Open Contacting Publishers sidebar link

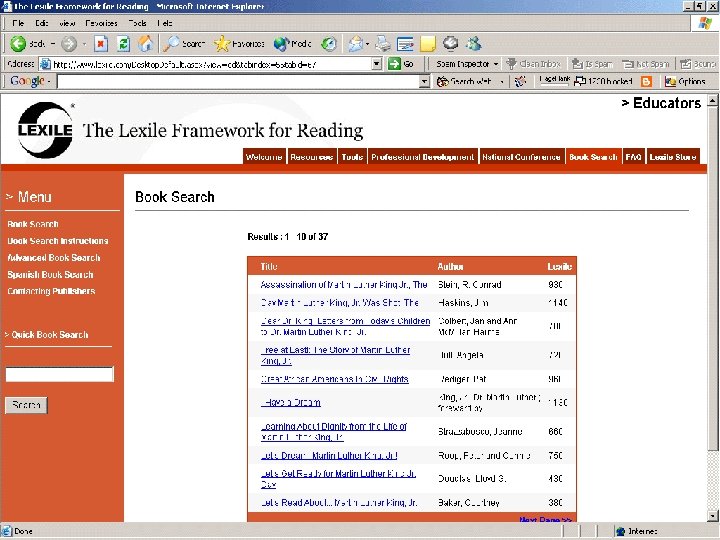click(x=51, y=291)
